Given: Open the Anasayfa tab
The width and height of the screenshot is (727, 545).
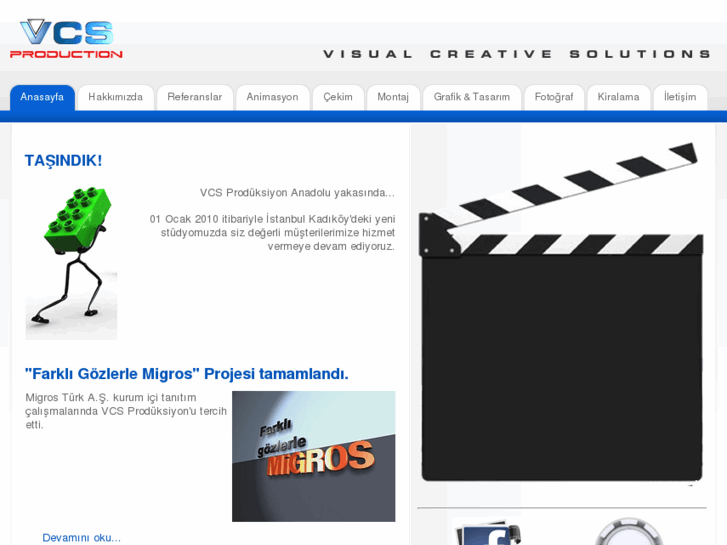Looking at the screenshot, I should (42, 97).
